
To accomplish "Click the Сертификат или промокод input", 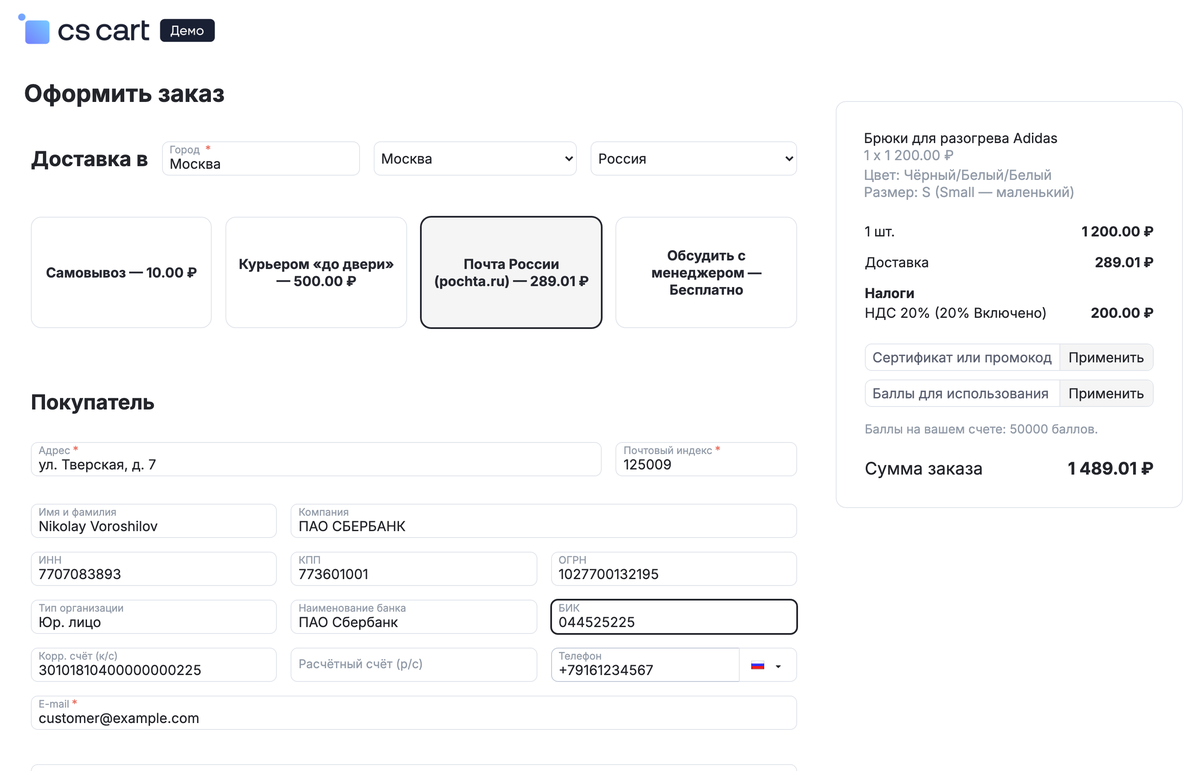I will 962,357.
